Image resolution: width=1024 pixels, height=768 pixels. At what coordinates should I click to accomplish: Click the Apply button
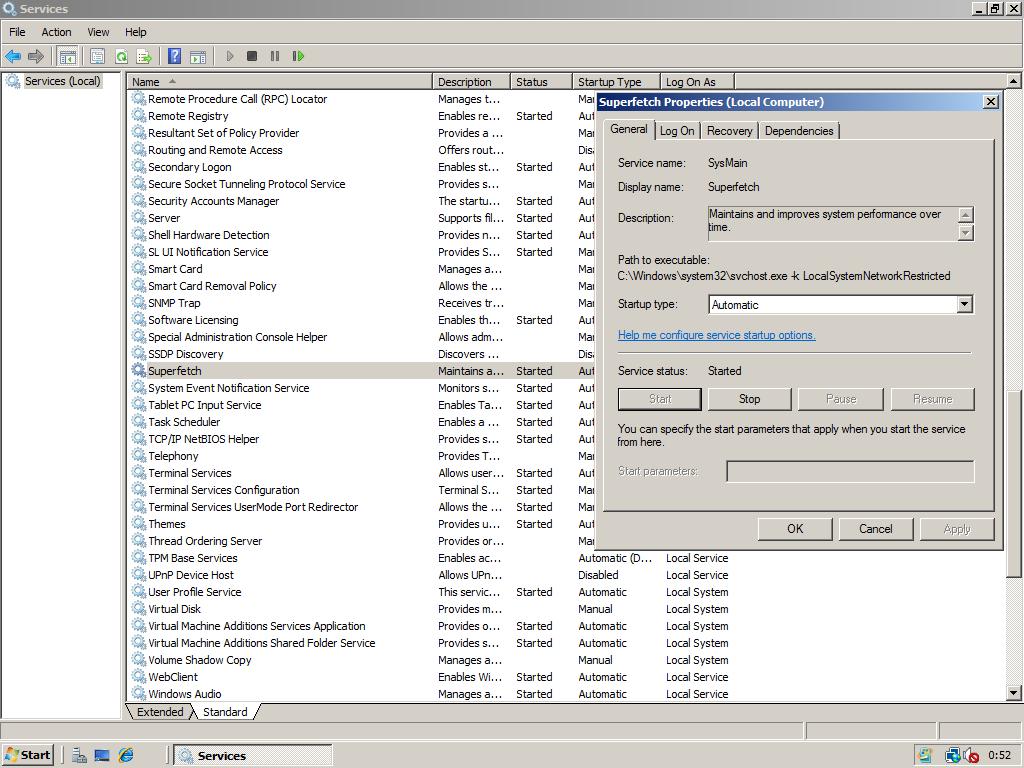[x=957, y=529]
